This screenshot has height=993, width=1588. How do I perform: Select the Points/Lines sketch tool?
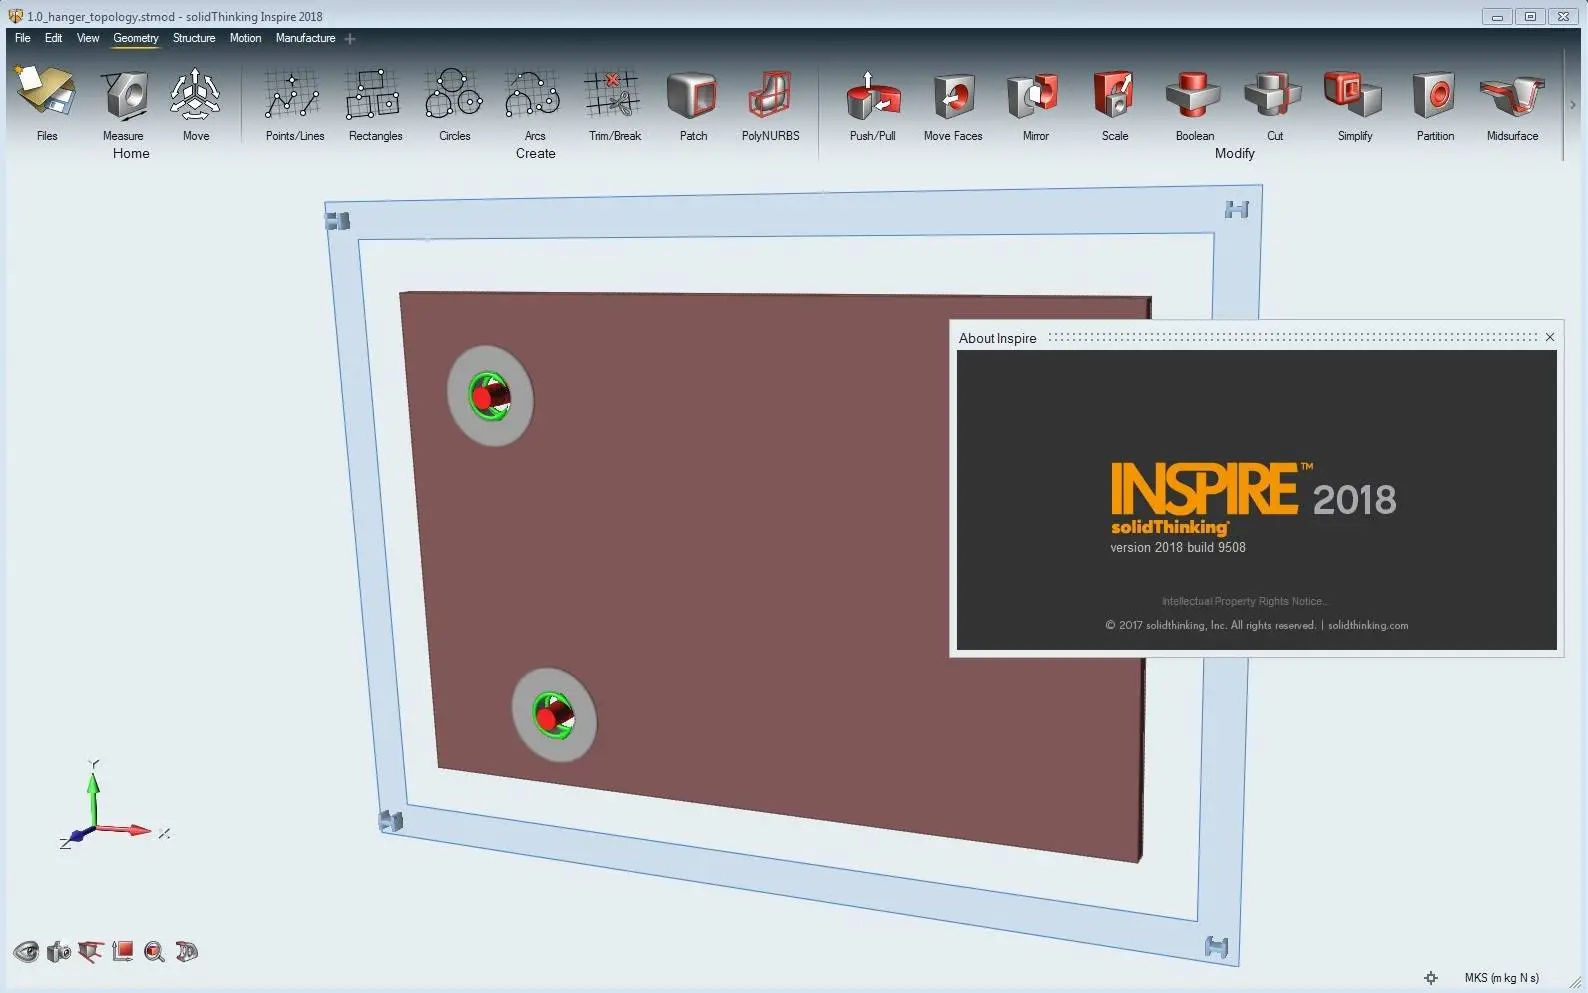point(293,96)
